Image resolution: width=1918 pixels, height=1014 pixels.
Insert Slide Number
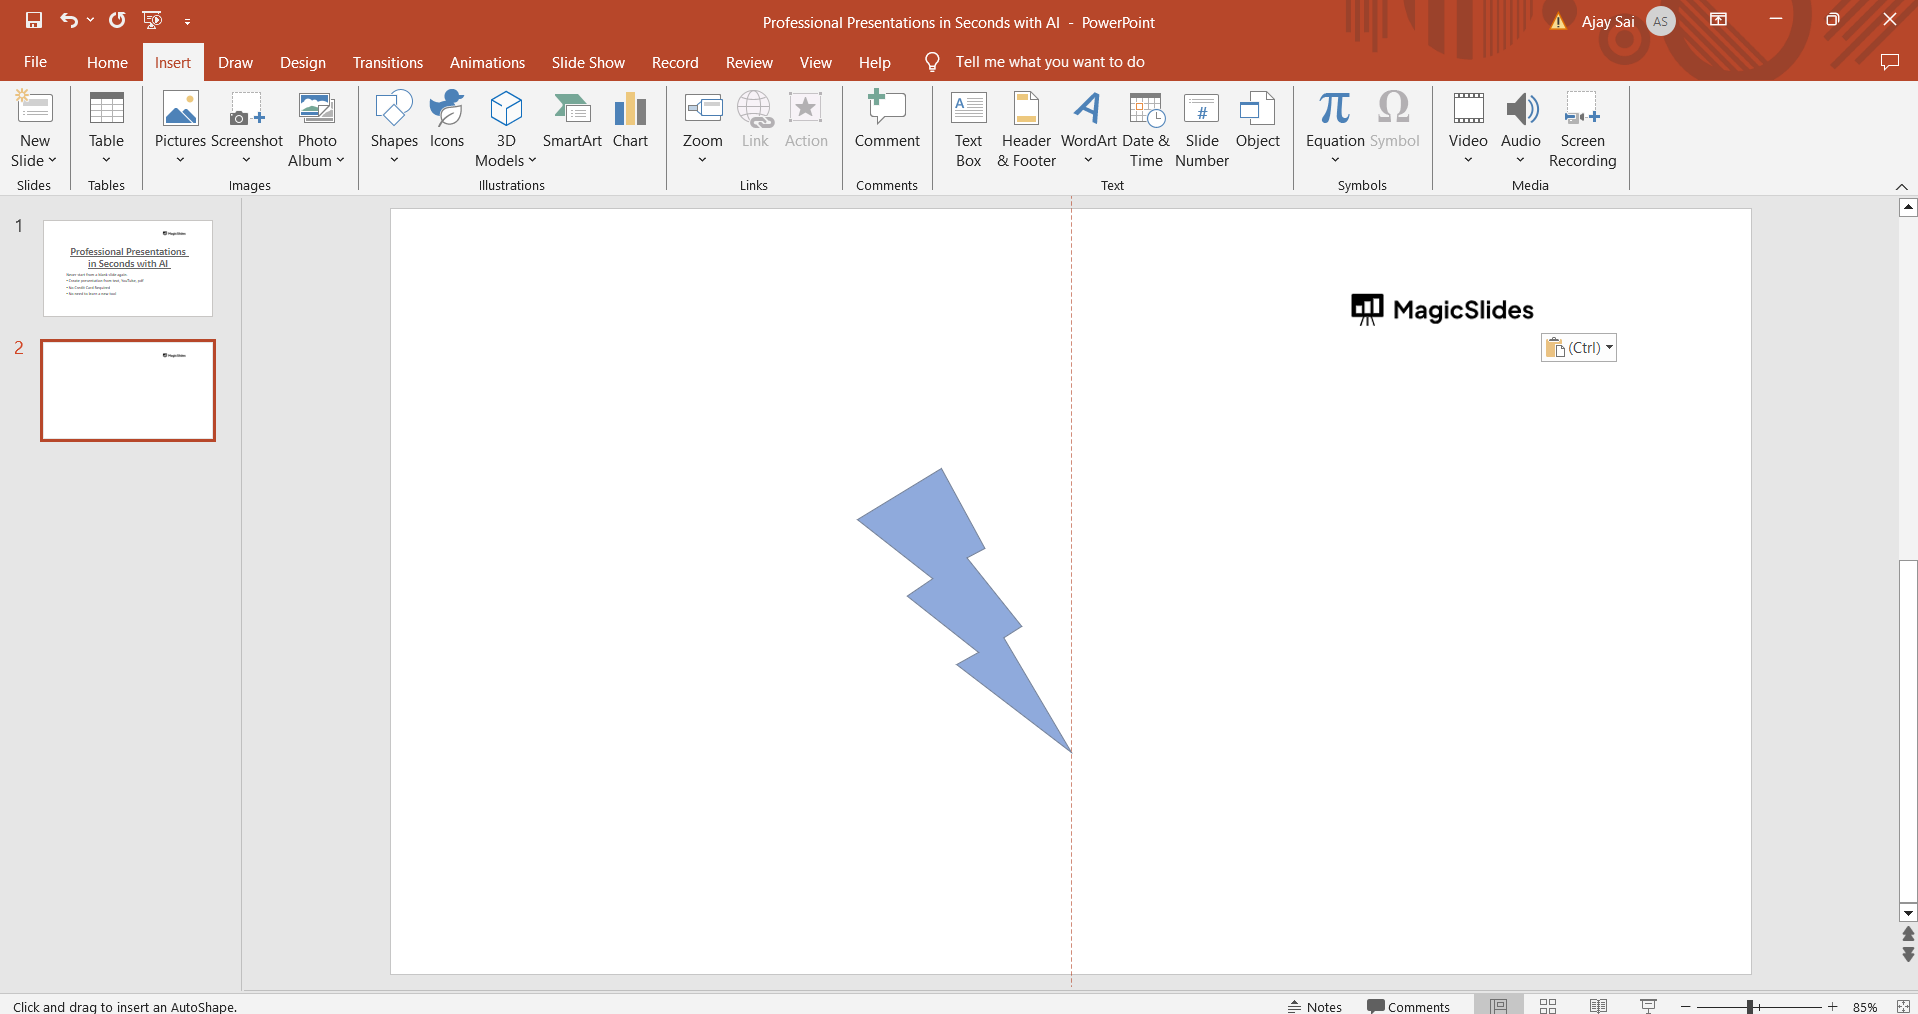[1201, 130]
